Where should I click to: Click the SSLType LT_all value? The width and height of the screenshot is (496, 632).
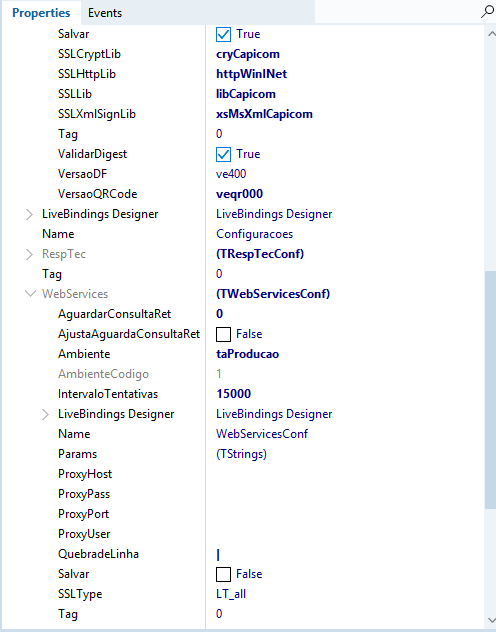(231, 594)
